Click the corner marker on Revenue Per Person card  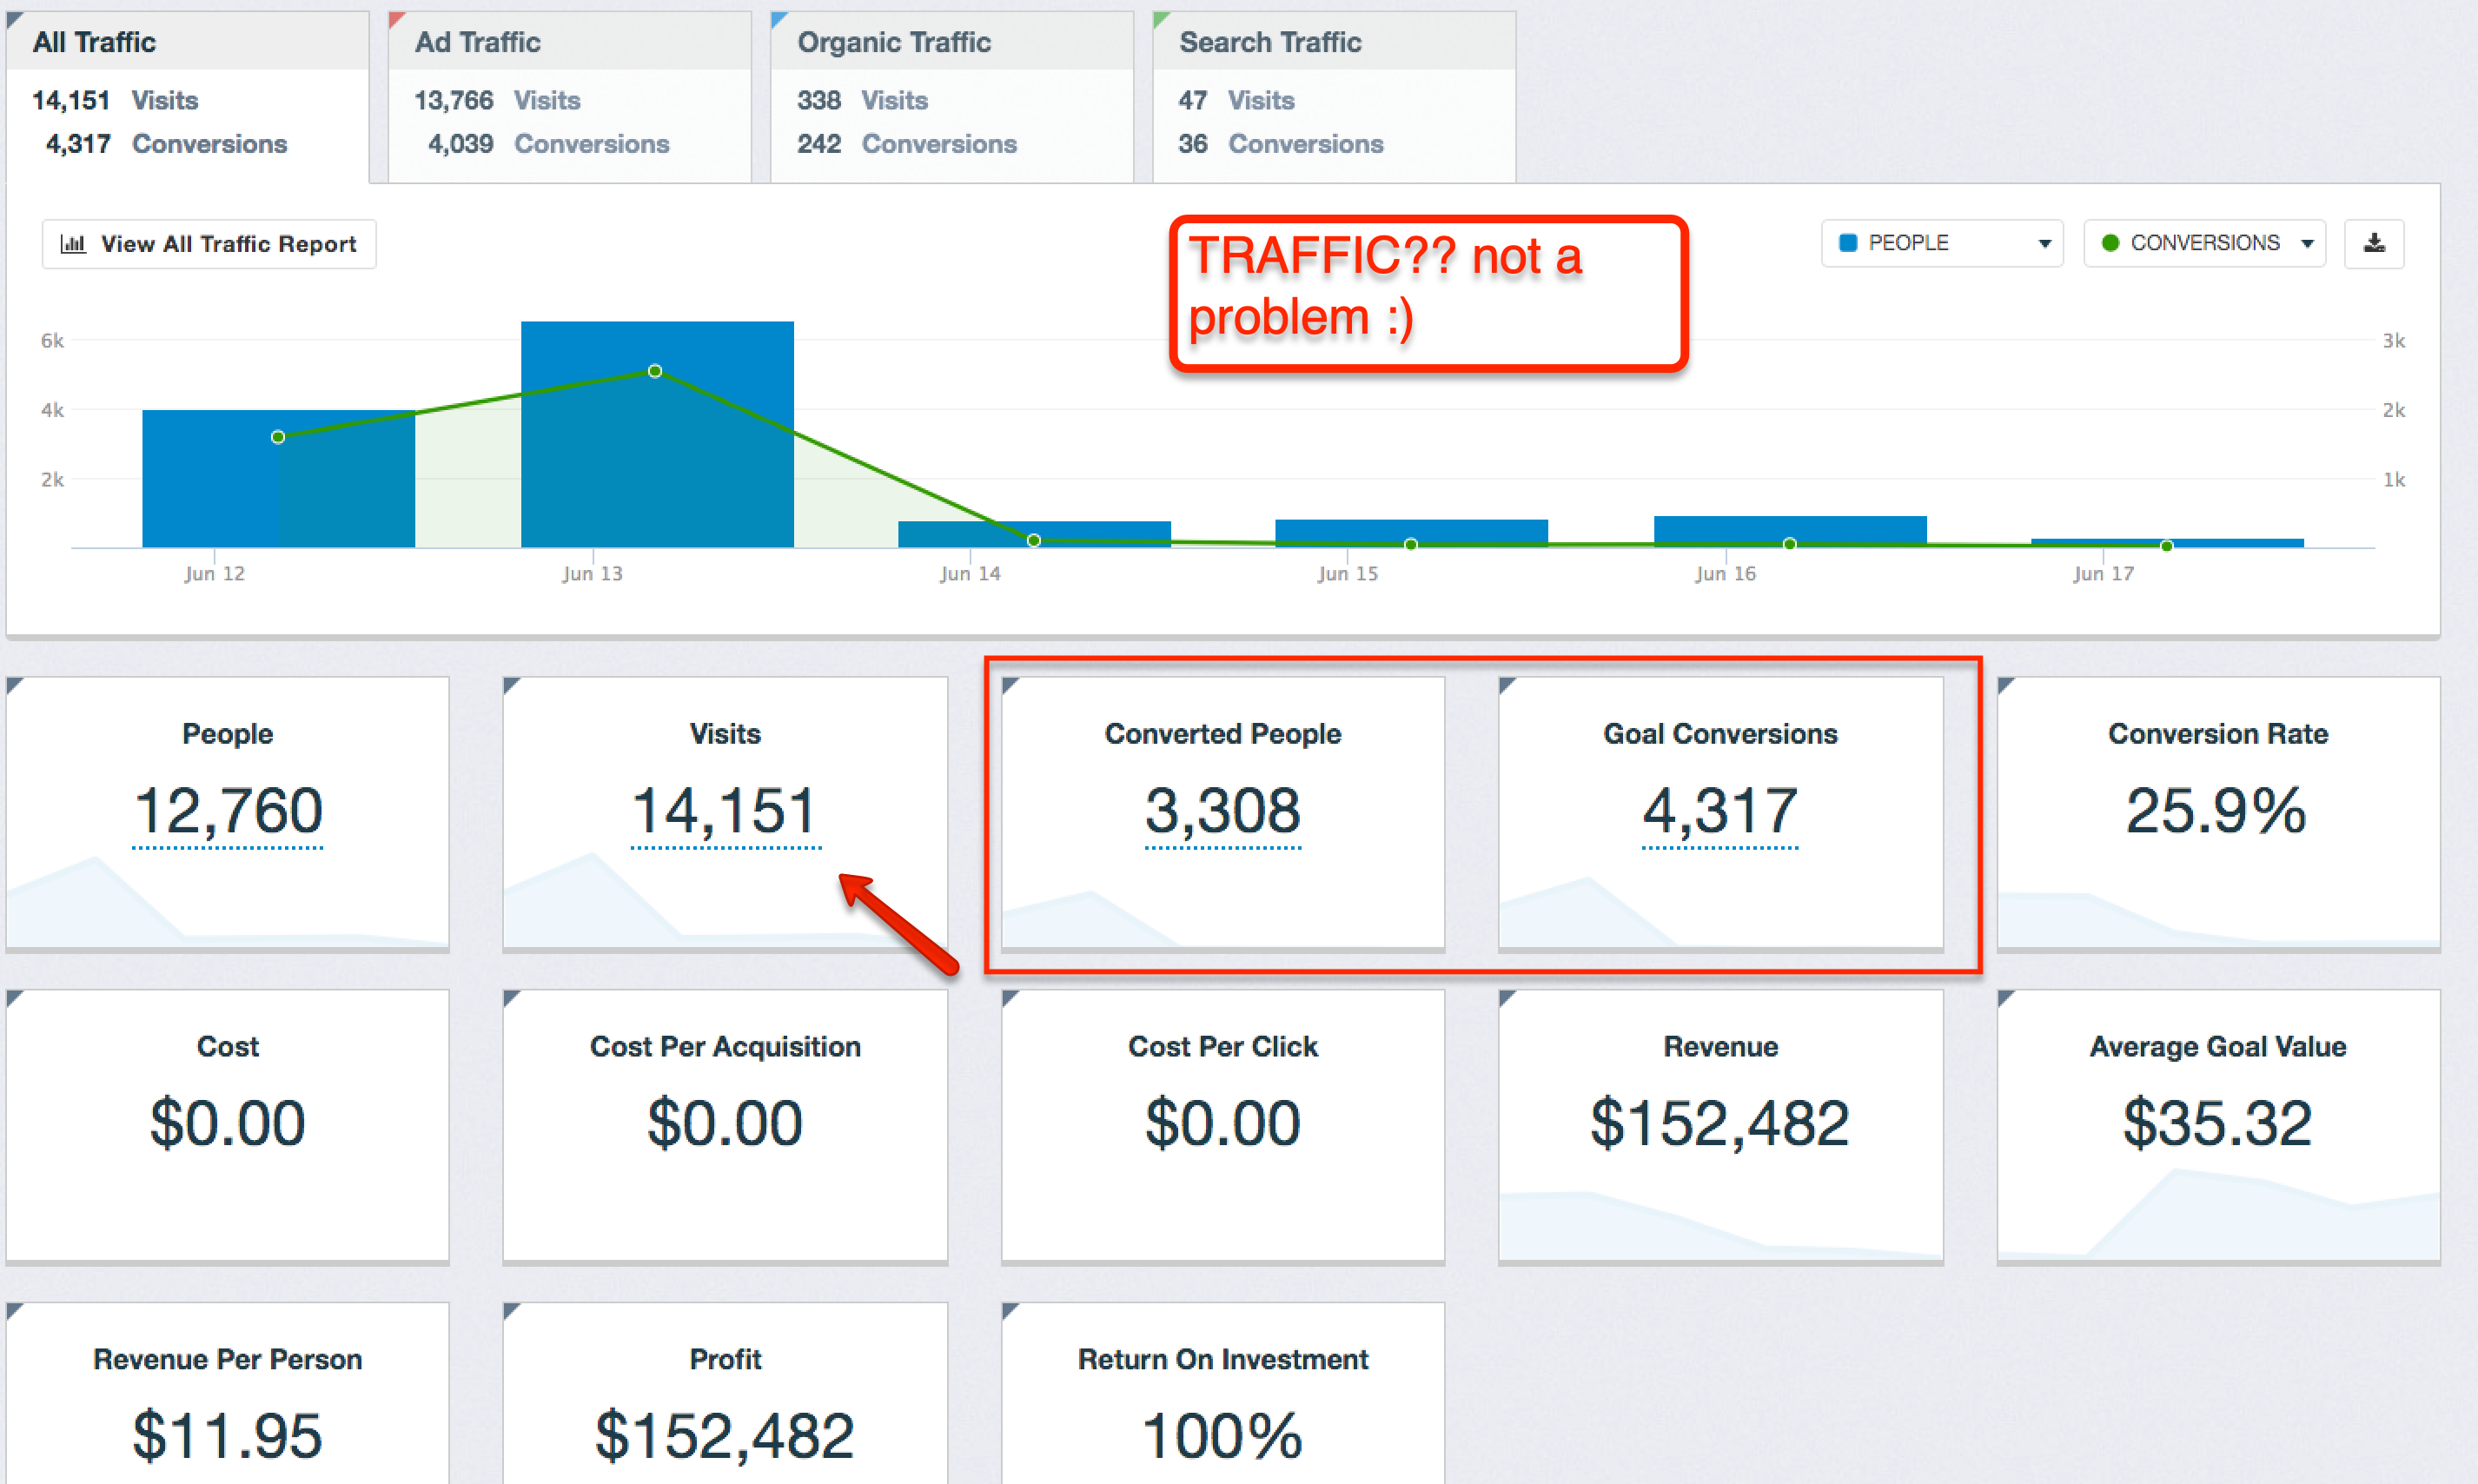pyautogui.click(x=15, y=1312)
